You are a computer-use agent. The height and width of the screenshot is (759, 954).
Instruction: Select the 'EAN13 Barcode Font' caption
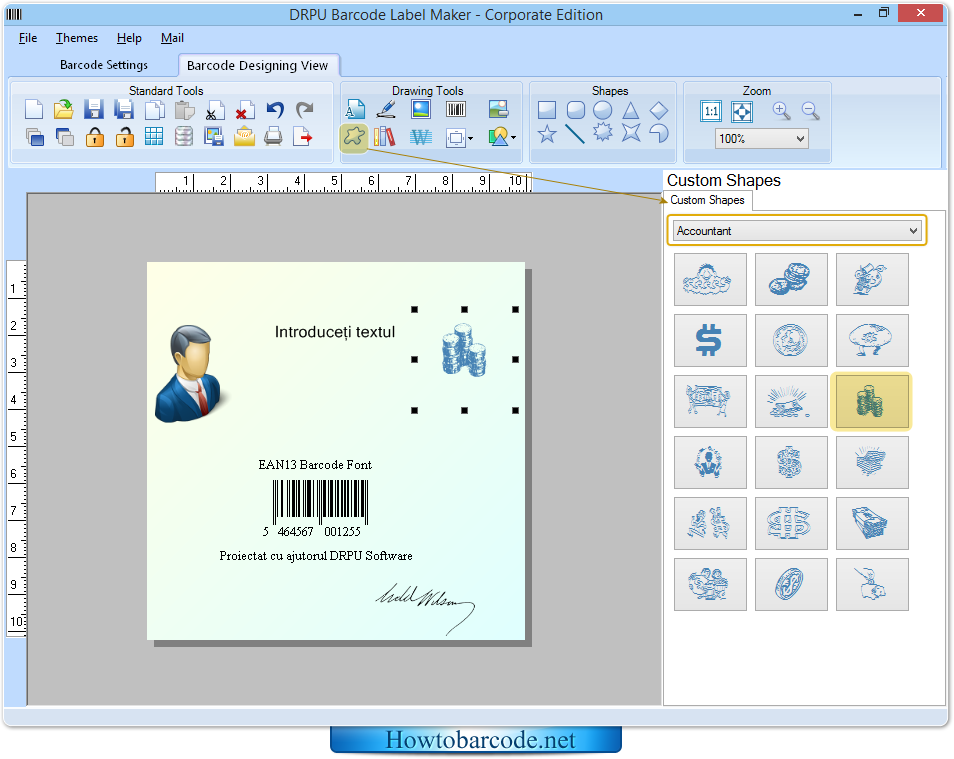tap(315, 465)
